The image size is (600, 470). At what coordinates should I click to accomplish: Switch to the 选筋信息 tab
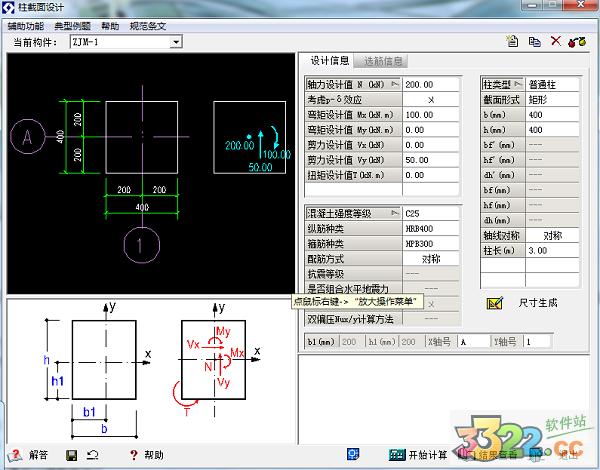(382, 61)
